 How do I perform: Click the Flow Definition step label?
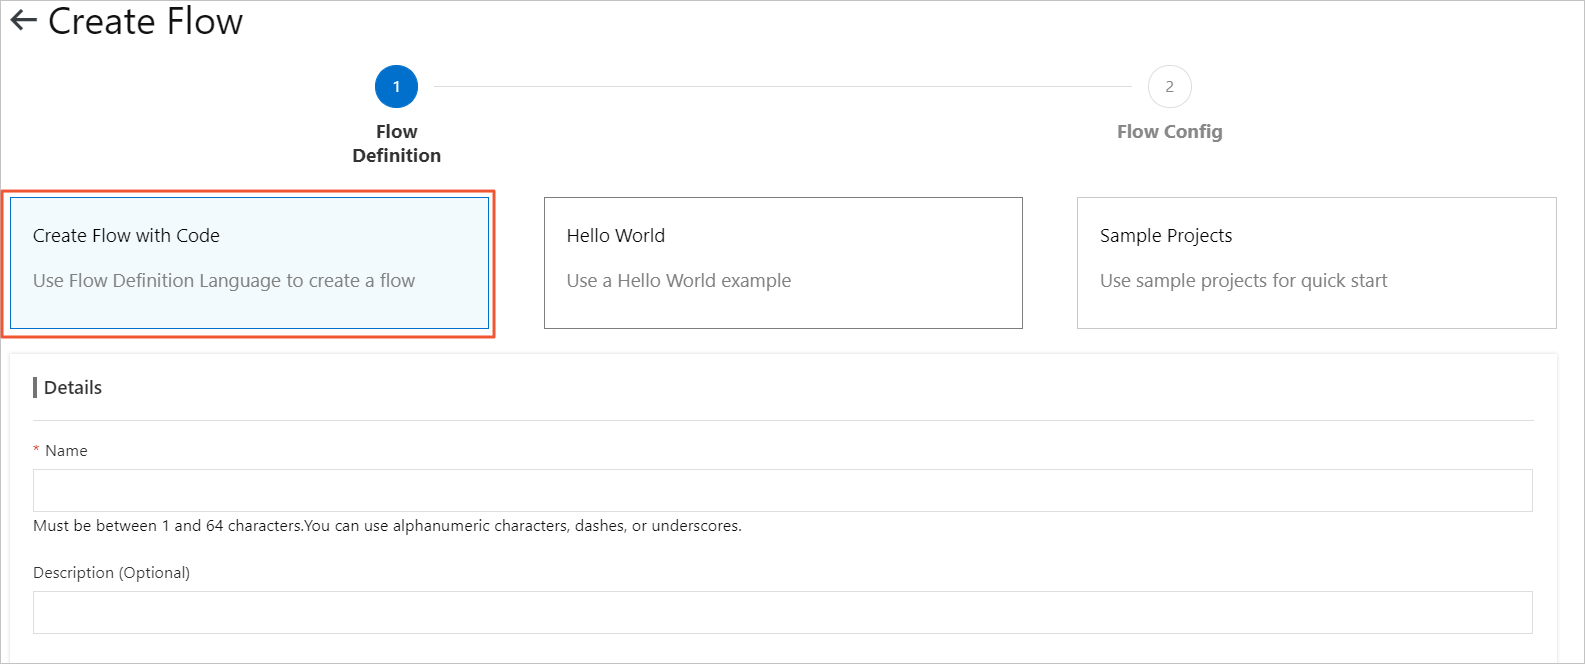pos(396,144)
